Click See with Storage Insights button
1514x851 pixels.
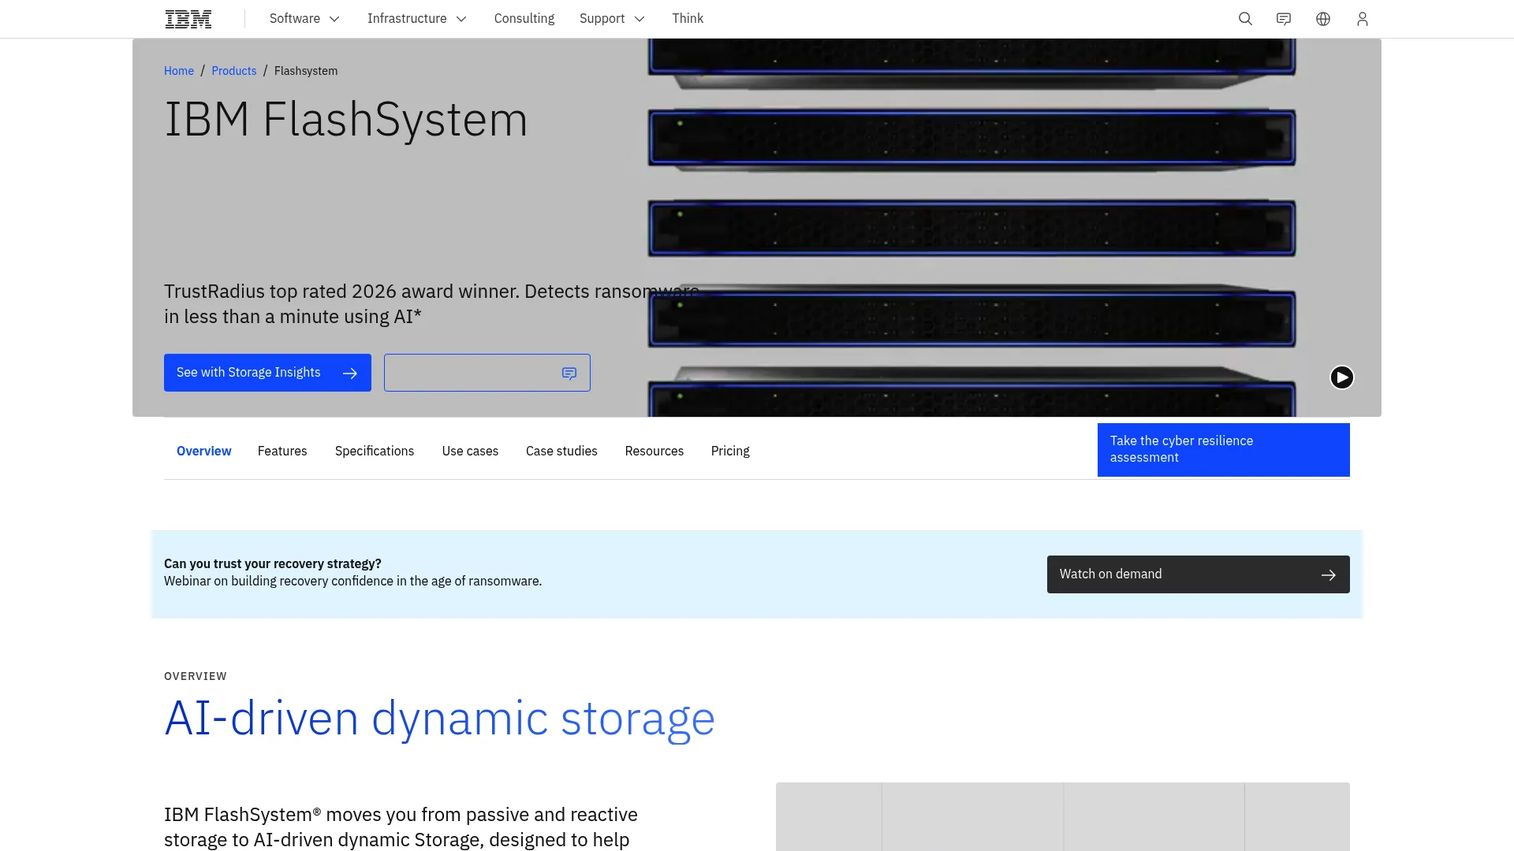pyautogui.click(x=267, y=373)
